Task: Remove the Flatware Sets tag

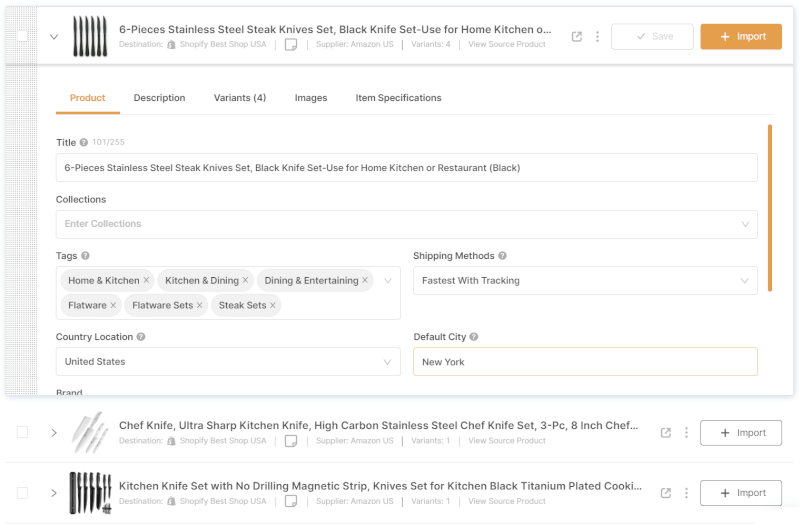Action: coord(199,305)
